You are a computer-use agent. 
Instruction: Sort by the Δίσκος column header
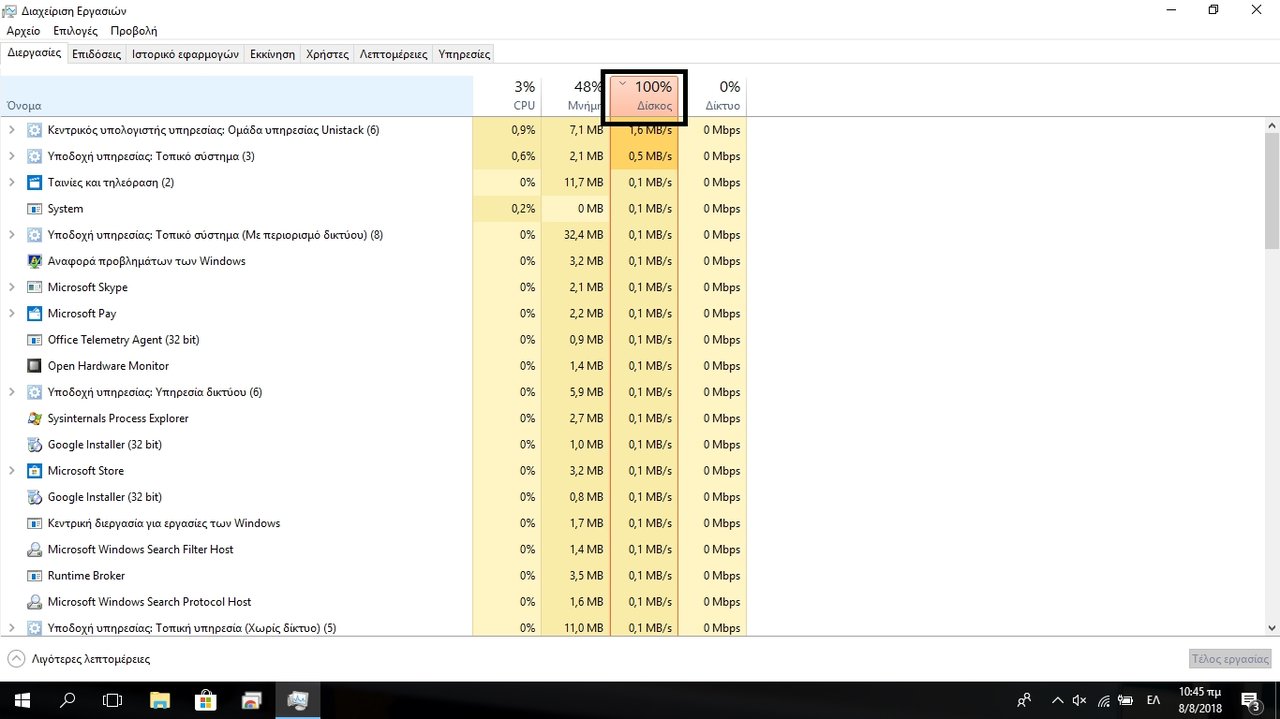click(644, 95)
